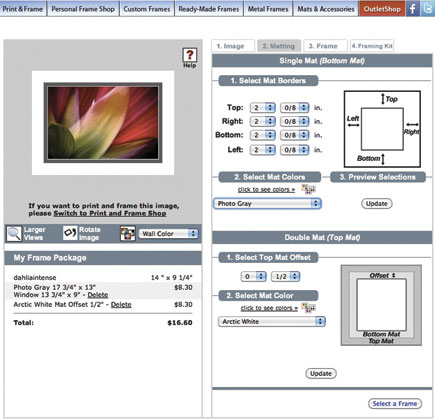The height and width of the screenshot is (419, 435).
Task: Click Update button under Preview Selections
Action: (x=377, y=204)
